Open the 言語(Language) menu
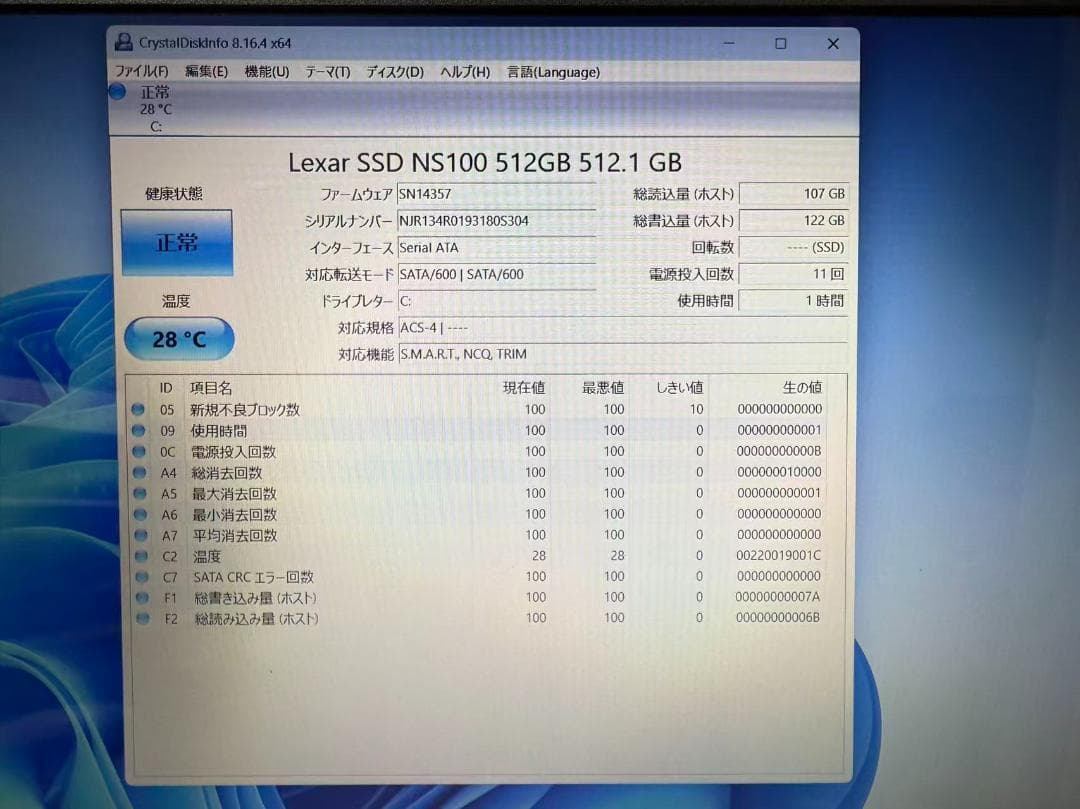 coord(552,72)
